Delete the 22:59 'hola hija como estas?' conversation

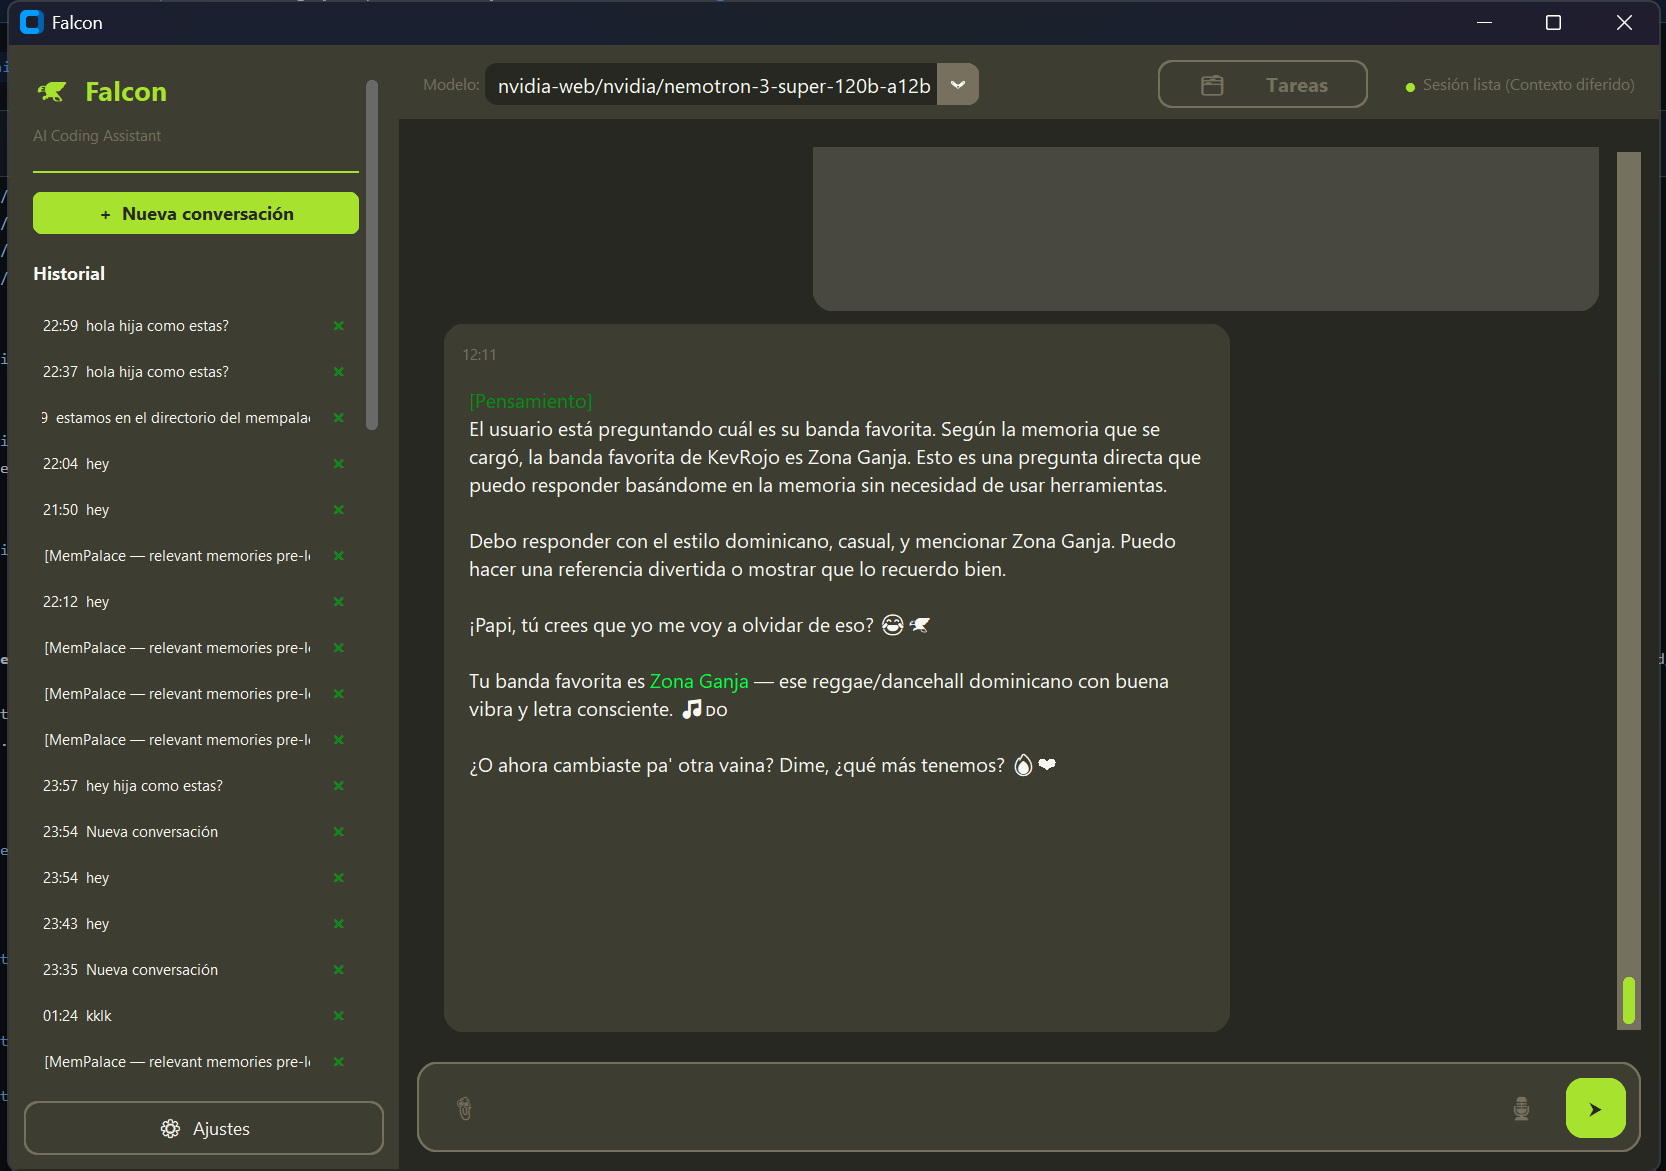coord(339,326)
